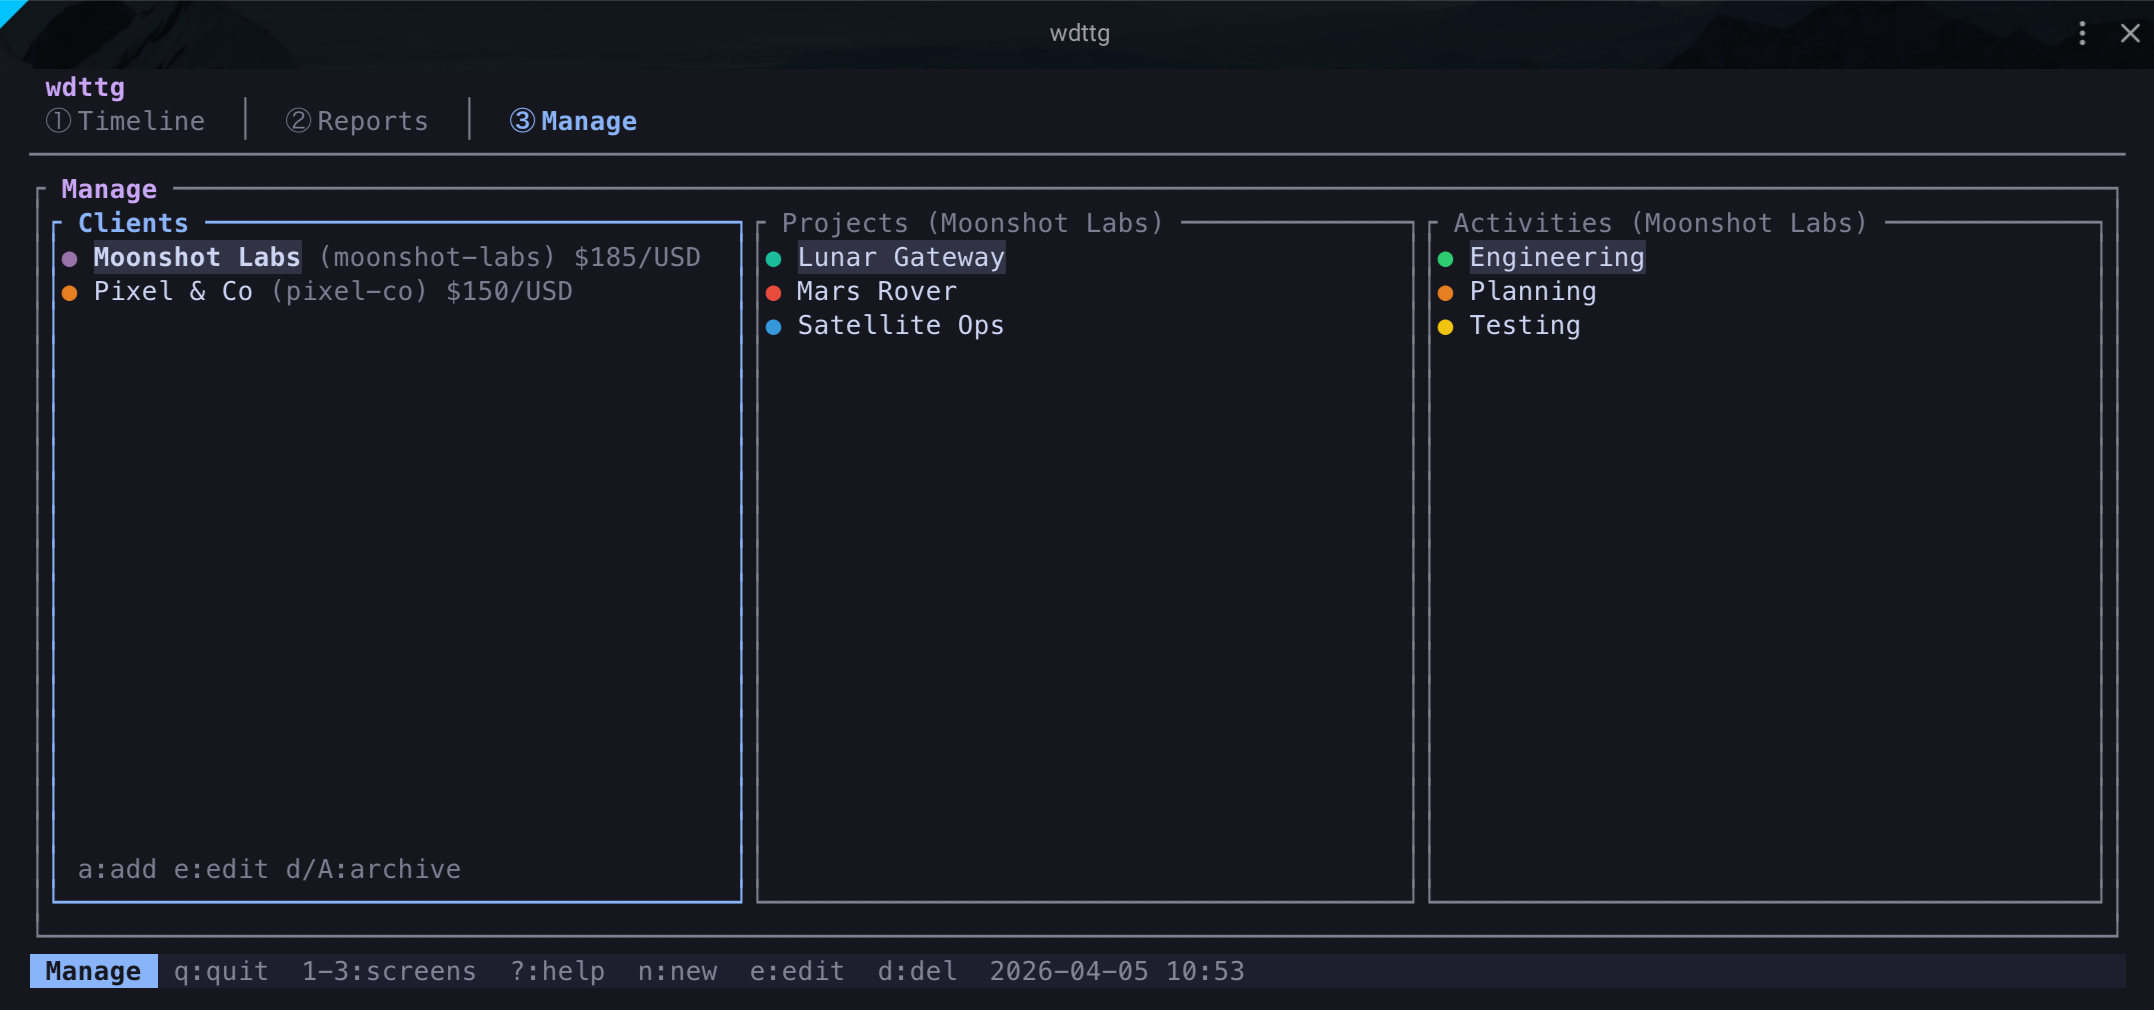
Task: Click the yellow dot beside Testing
Action: coord(1446,327)
